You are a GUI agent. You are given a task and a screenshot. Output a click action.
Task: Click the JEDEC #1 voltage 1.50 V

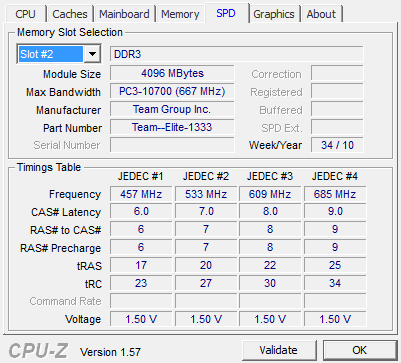point(141,319)
